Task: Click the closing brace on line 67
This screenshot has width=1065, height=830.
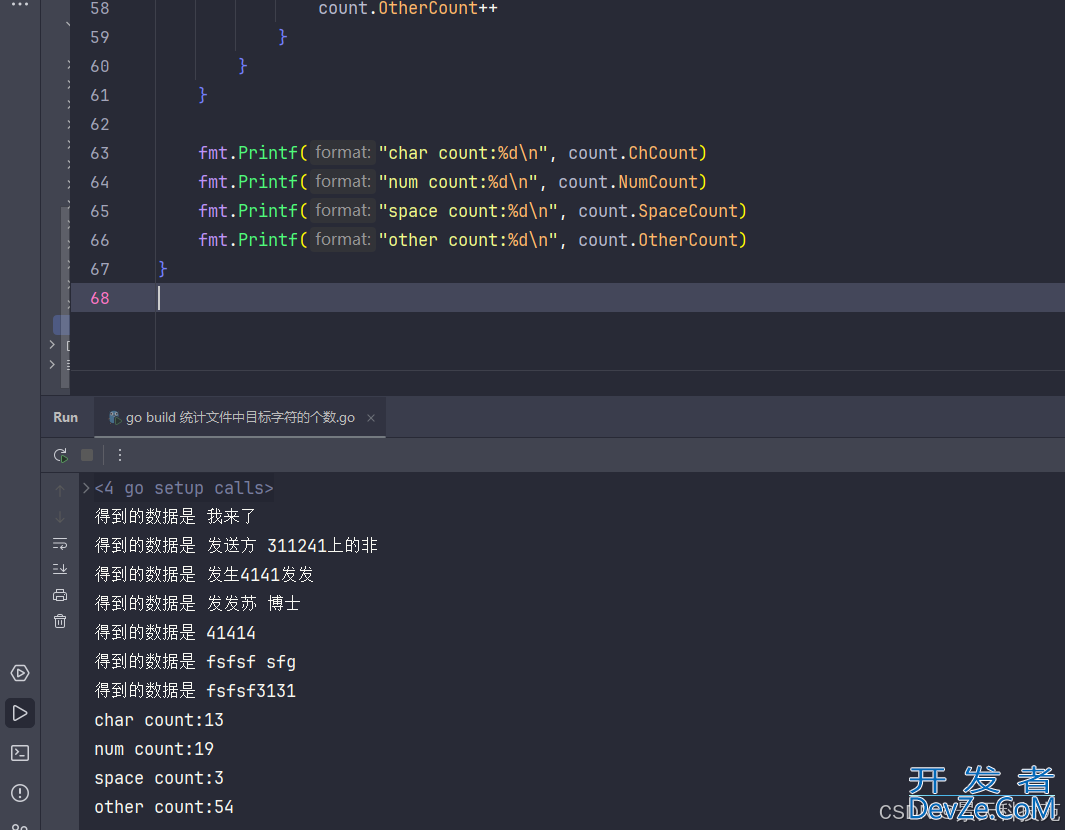Action: (x=163, y=270)
